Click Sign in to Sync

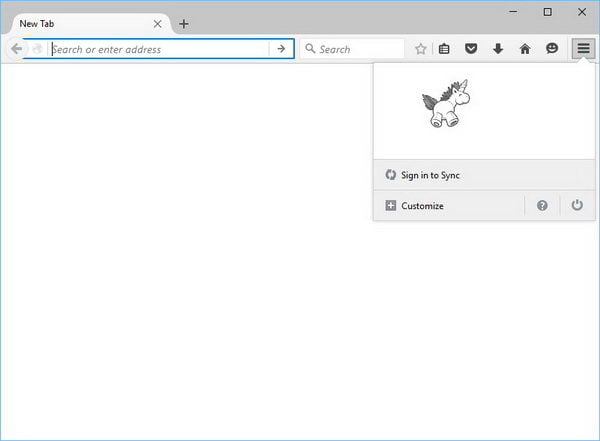coord(430,175)
